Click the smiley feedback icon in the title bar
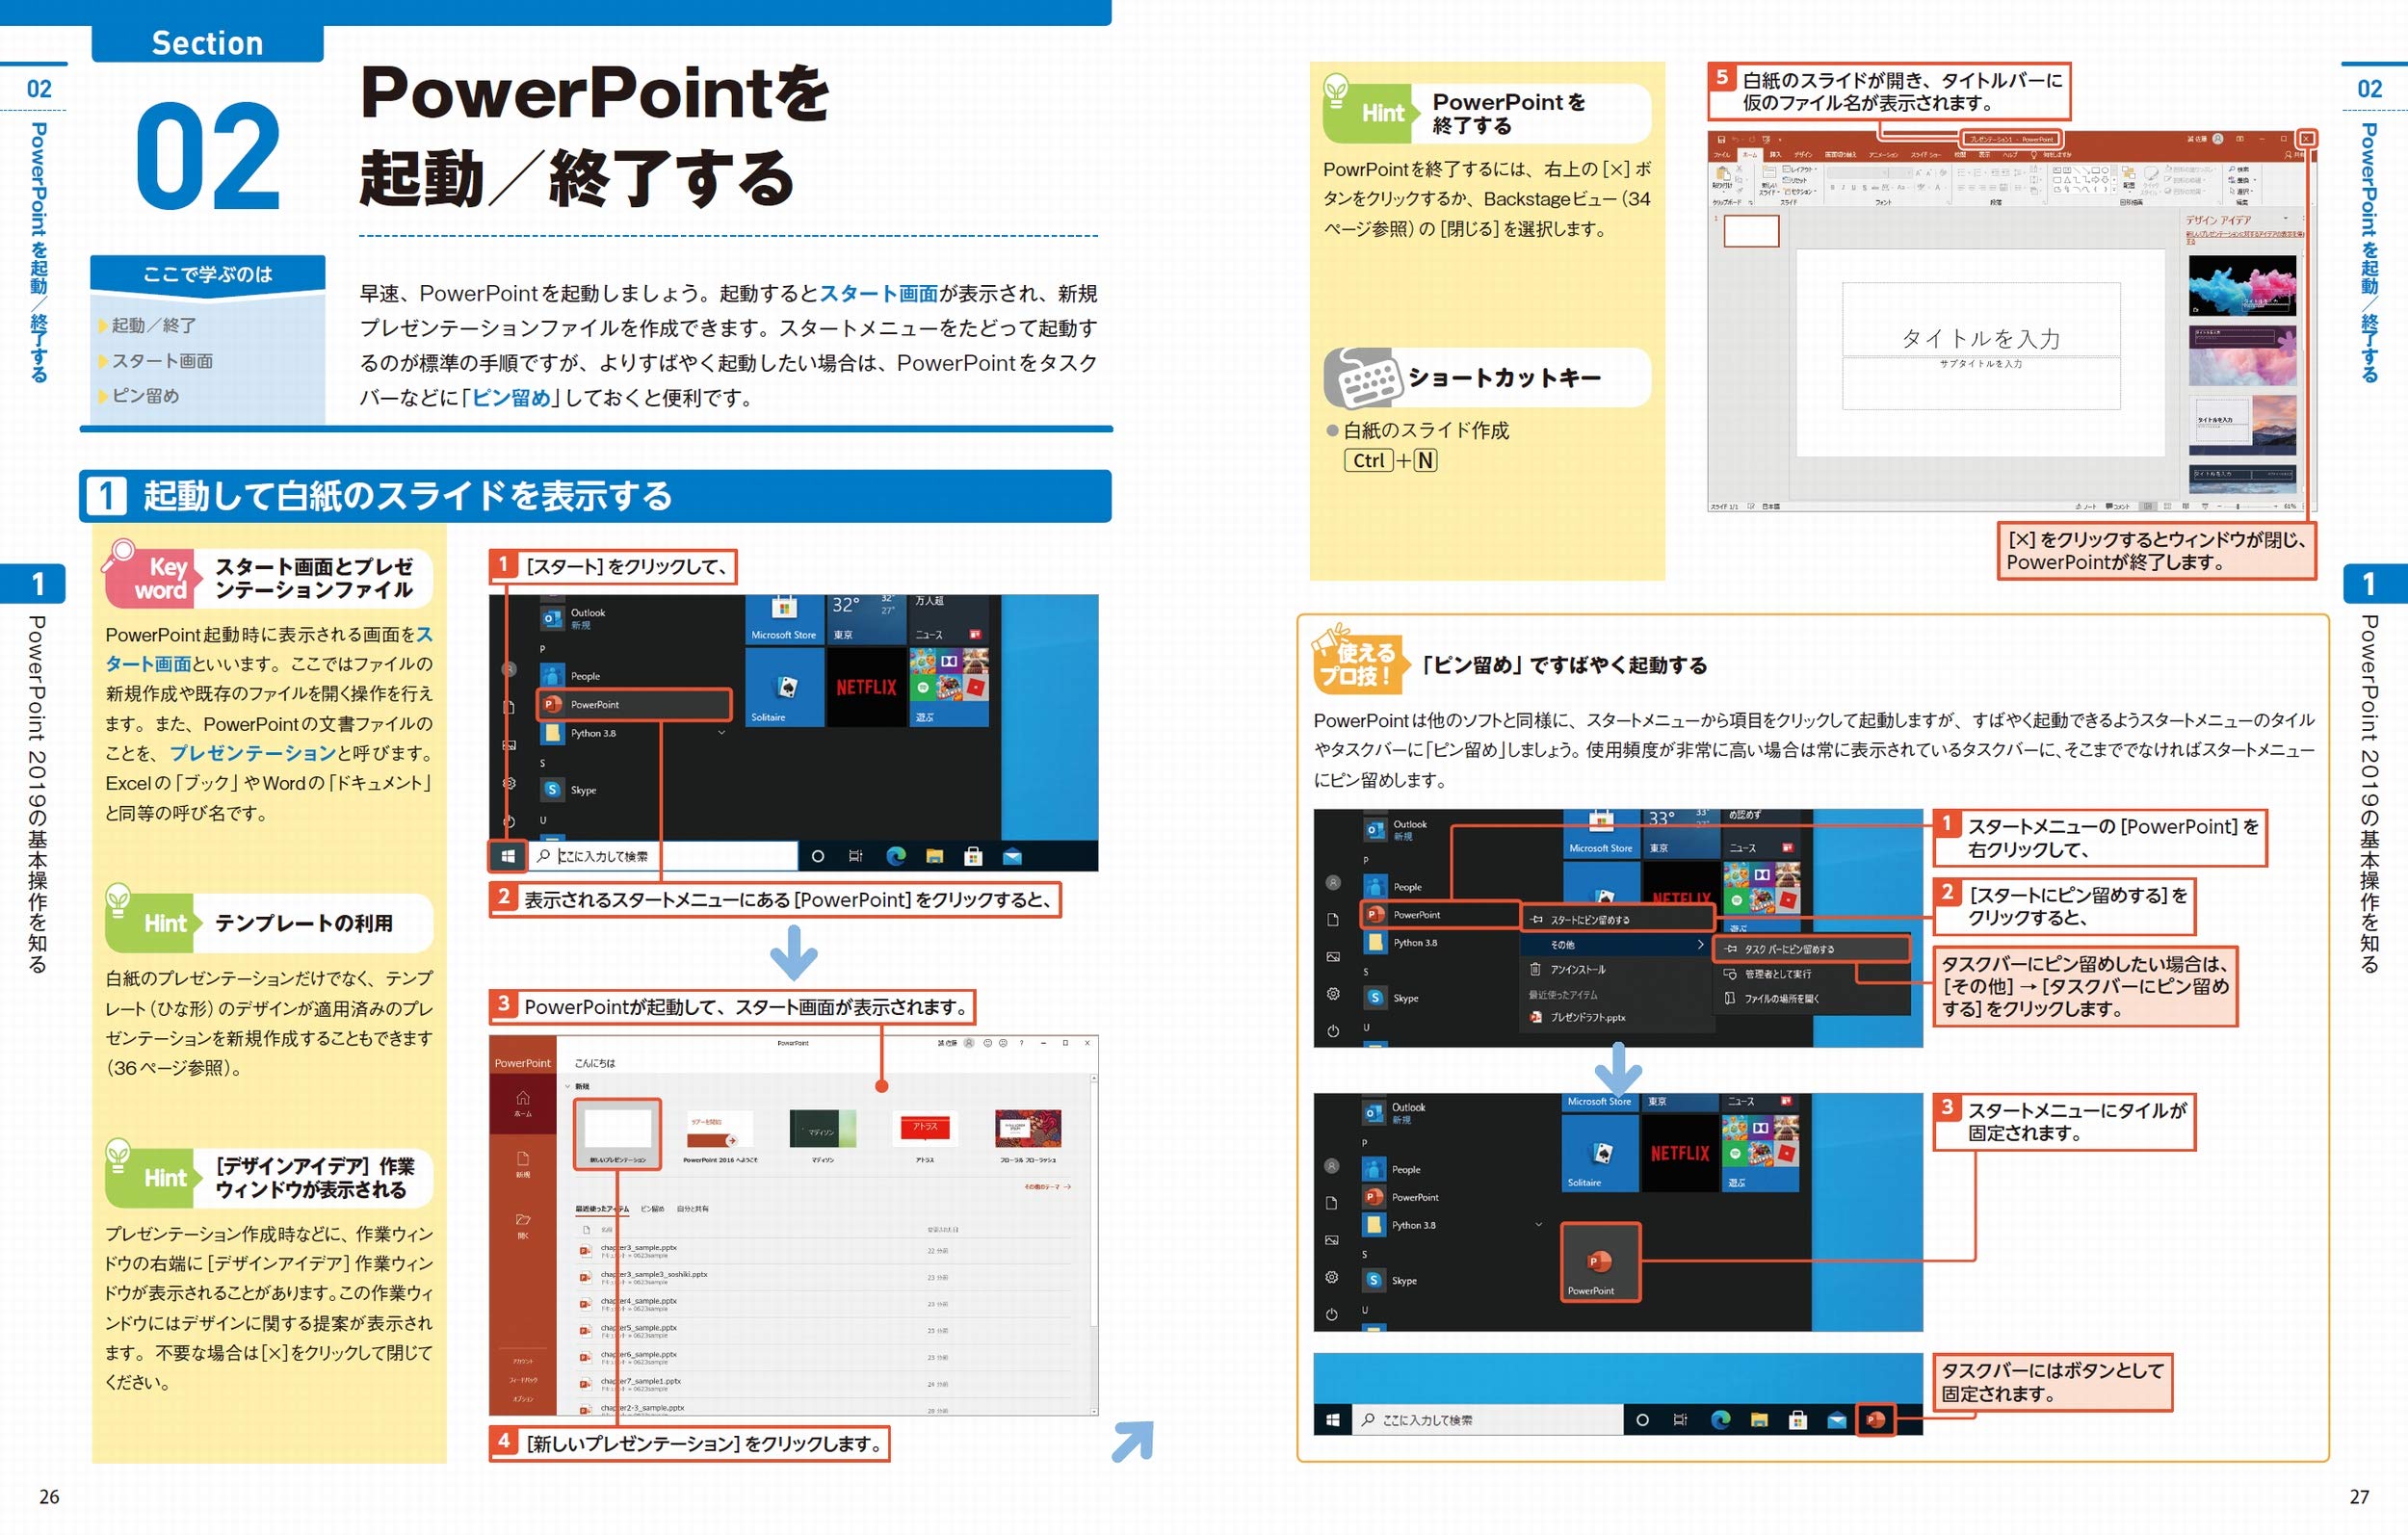2408x1535 pixels. tap(987, 1043)
